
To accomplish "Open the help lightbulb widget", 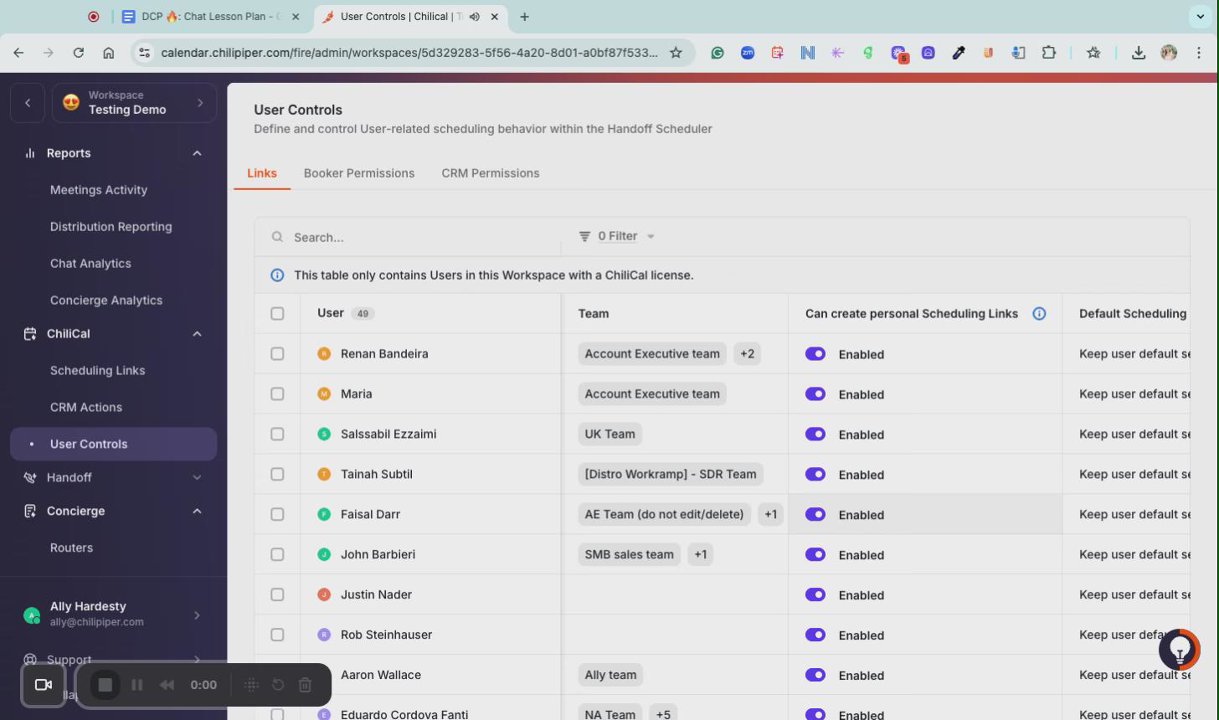I will click(x=1179, y=650).
